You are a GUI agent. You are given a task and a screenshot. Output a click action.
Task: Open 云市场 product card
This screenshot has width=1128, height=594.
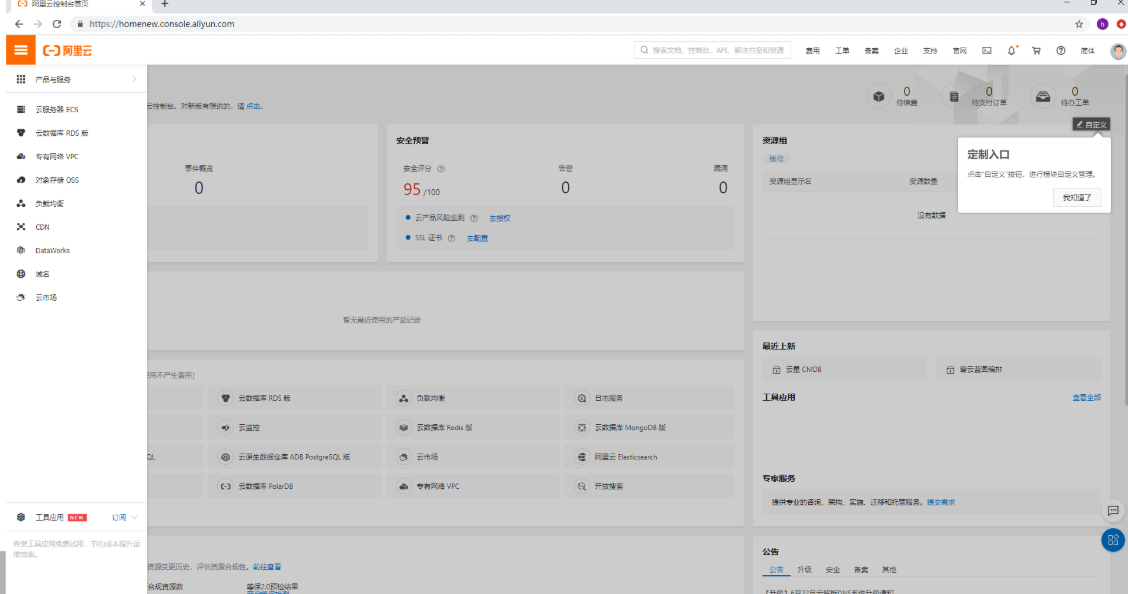473,457
